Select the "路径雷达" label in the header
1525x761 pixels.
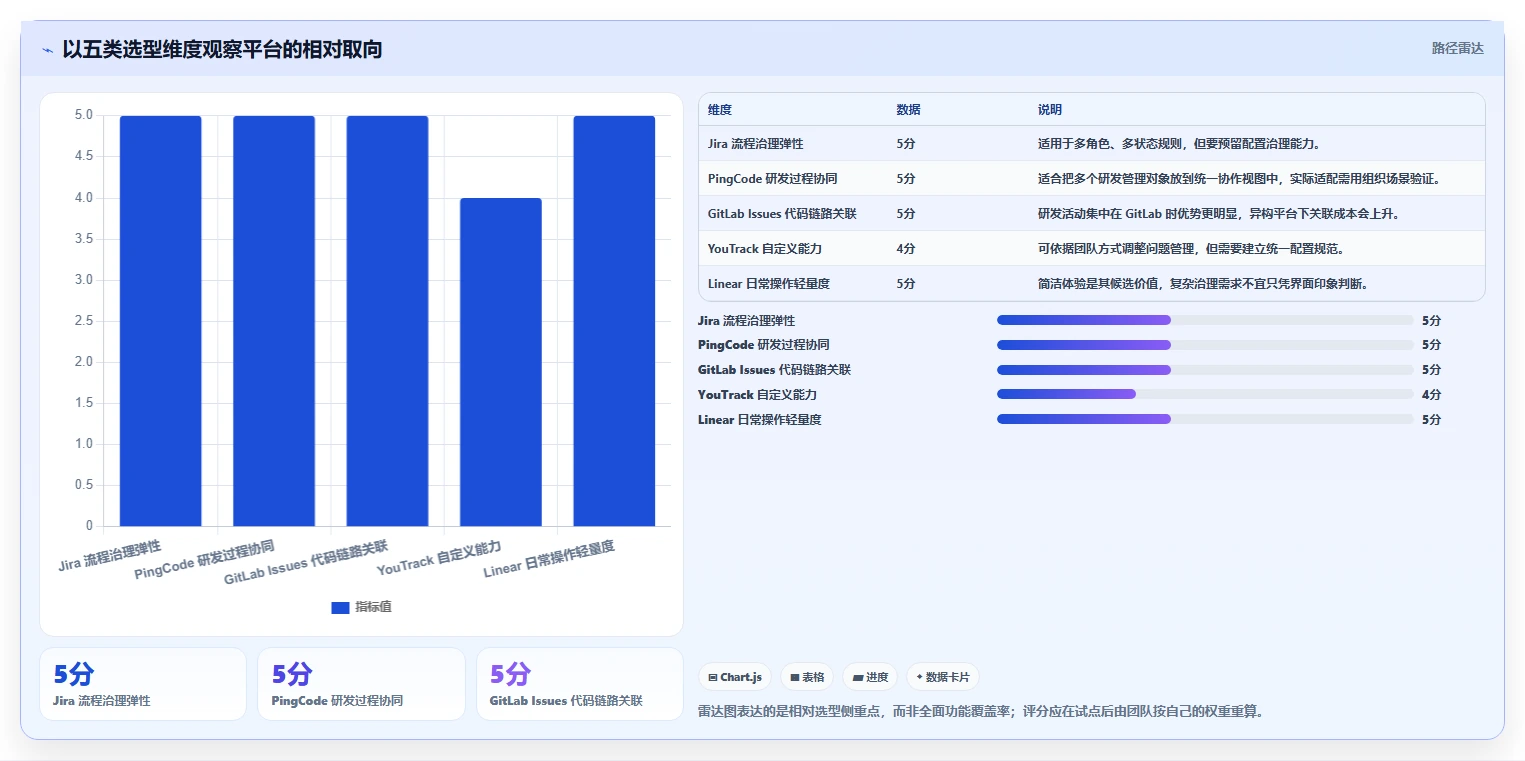(1458, 48)
